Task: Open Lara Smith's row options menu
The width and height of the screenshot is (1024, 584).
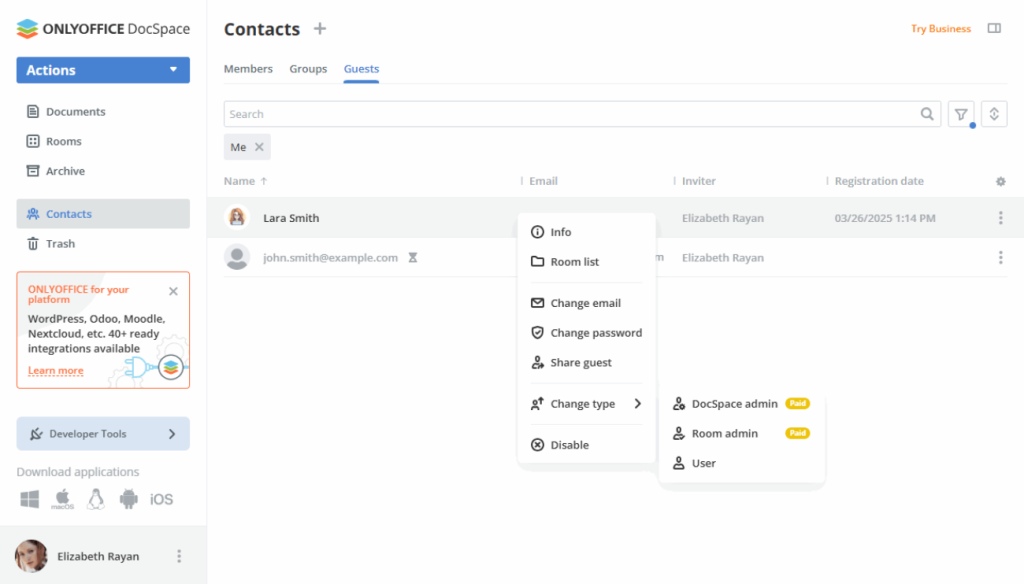Action: 1000,217
